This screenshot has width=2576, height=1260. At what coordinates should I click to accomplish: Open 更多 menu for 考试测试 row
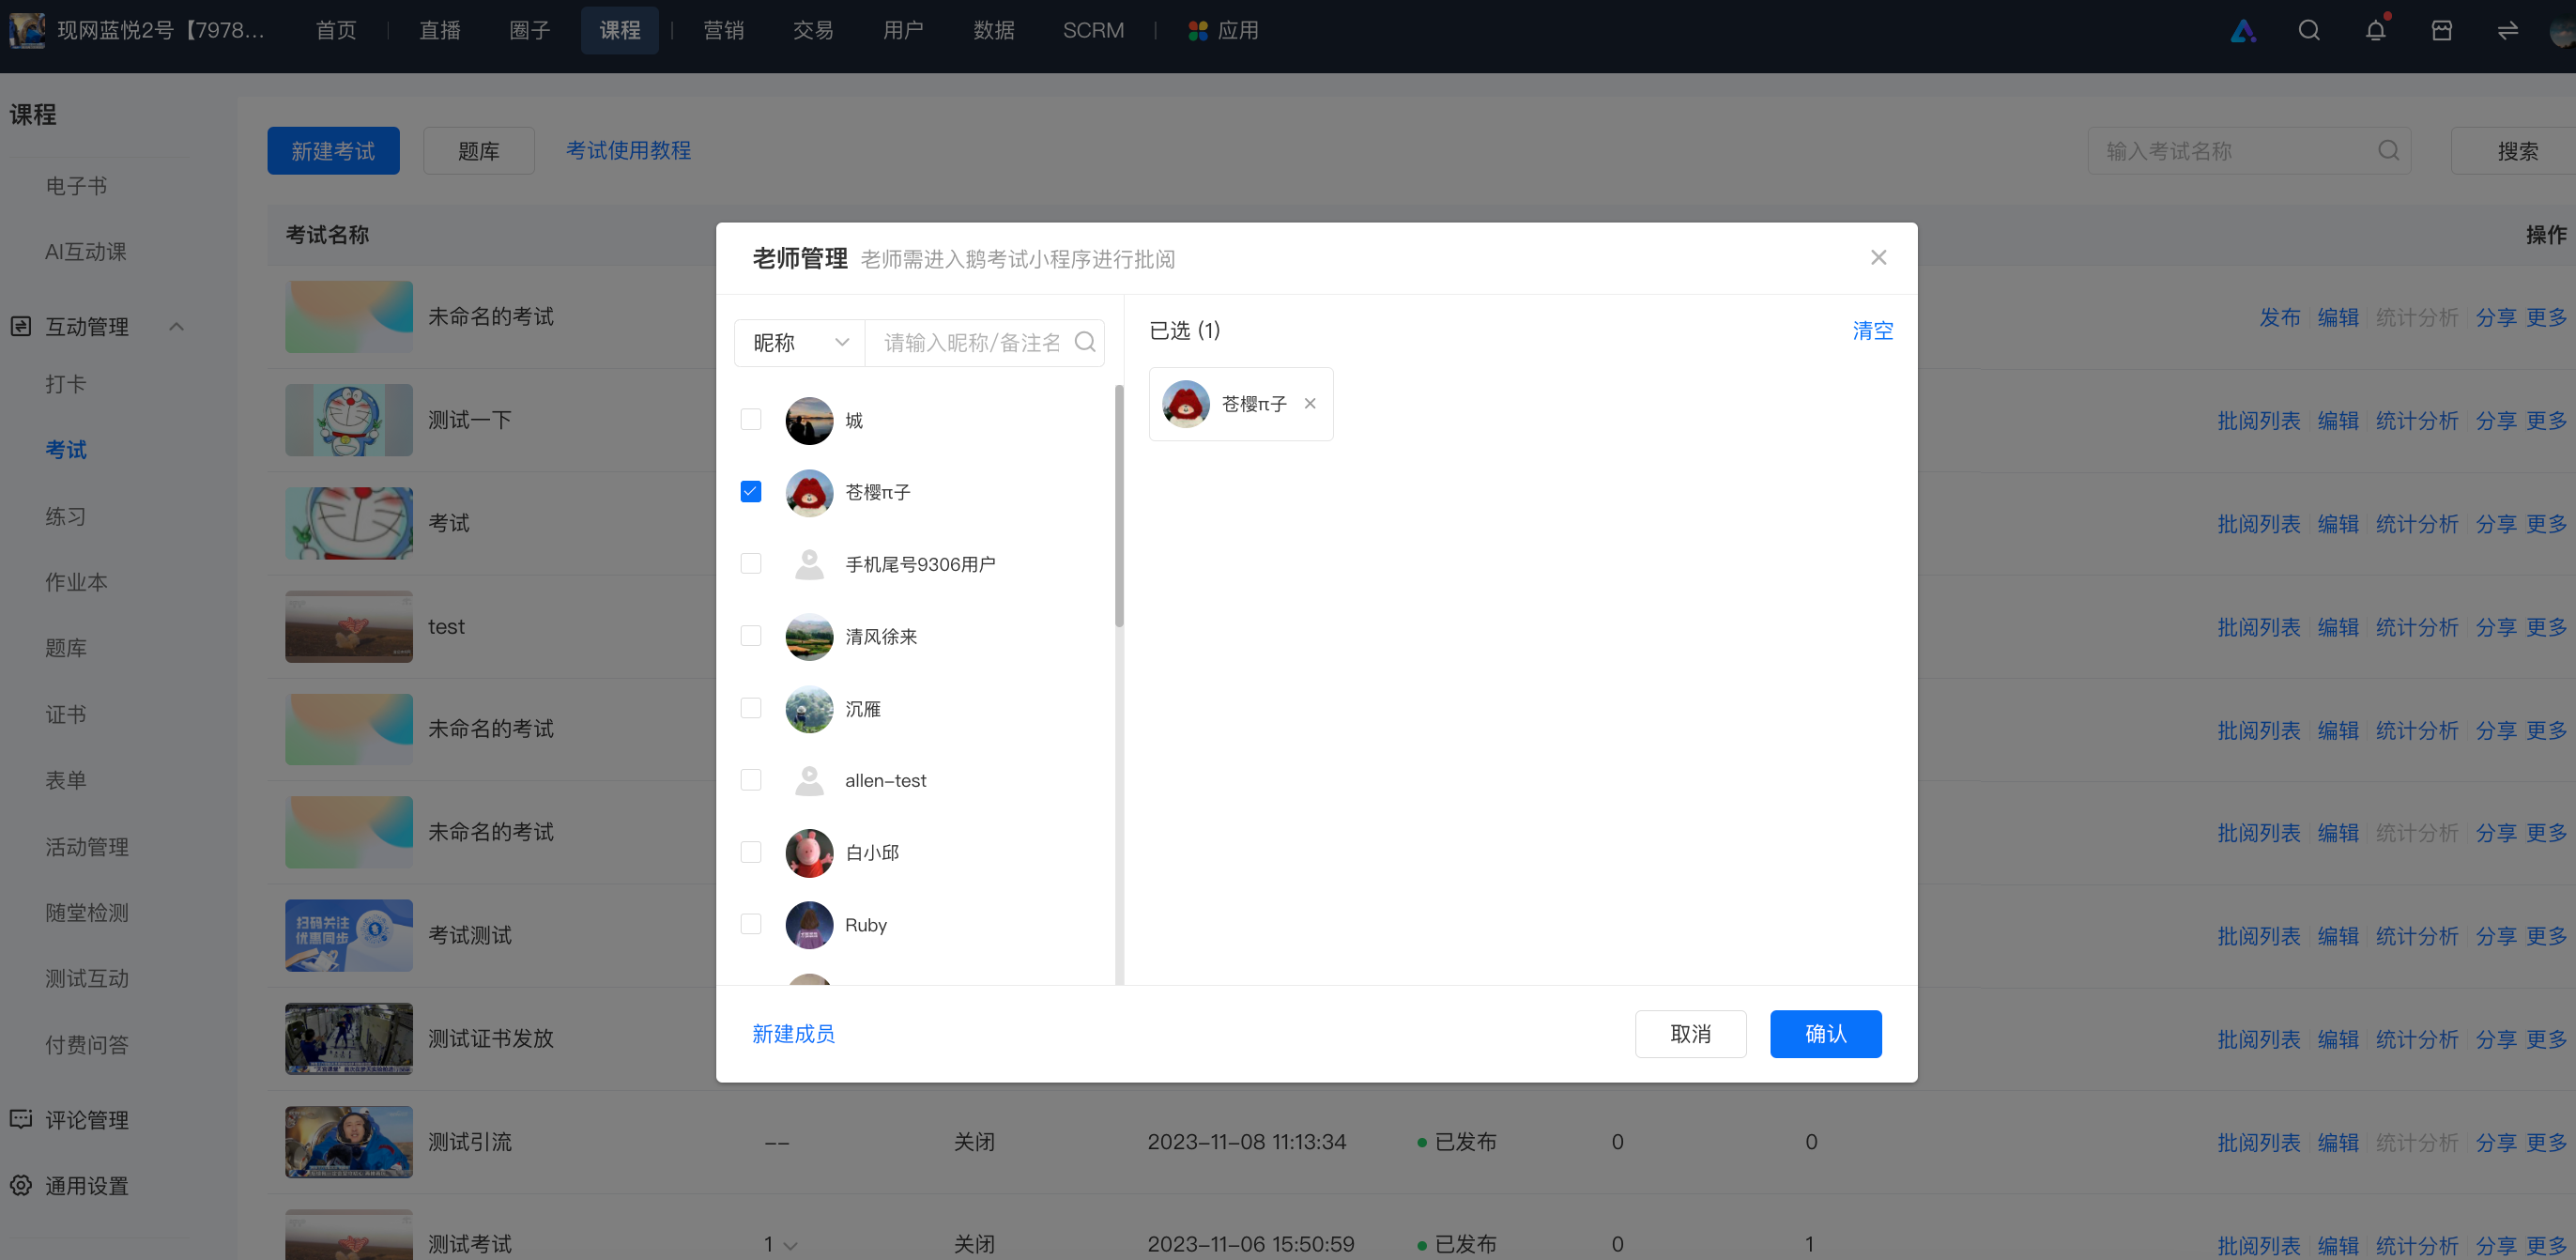[x=2545, y=936]
